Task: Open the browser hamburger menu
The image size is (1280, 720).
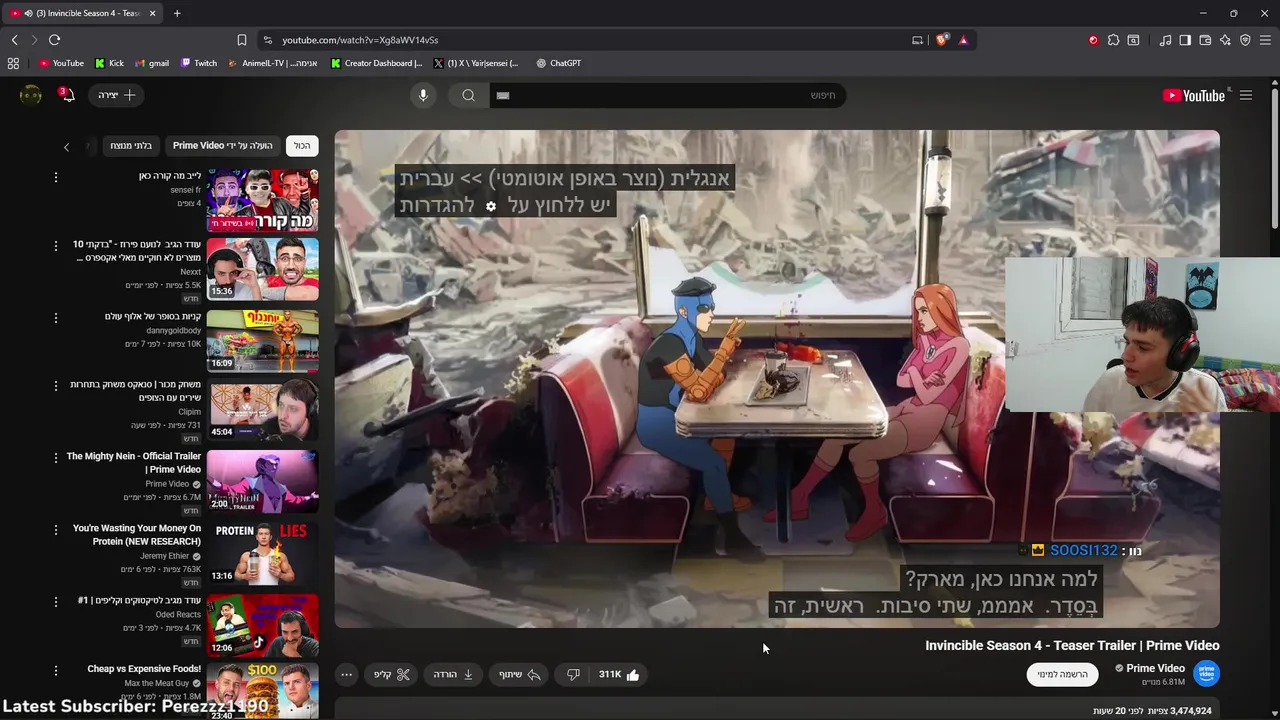Action: click(1265, 40)
